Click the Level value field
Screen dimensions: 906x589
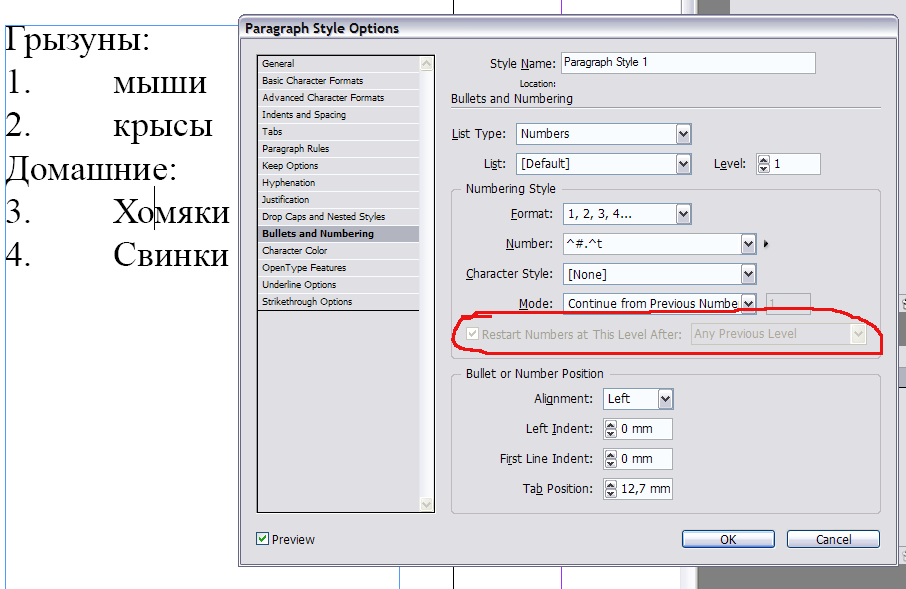click(795, 164)
